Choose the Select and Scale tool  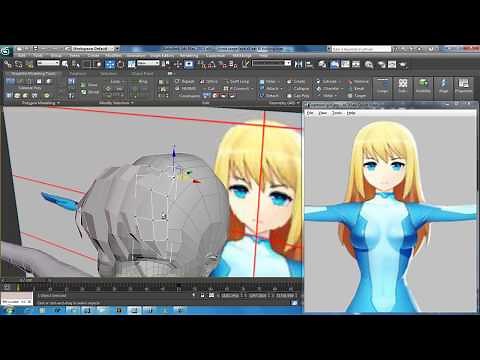click(x=131, y=64)
